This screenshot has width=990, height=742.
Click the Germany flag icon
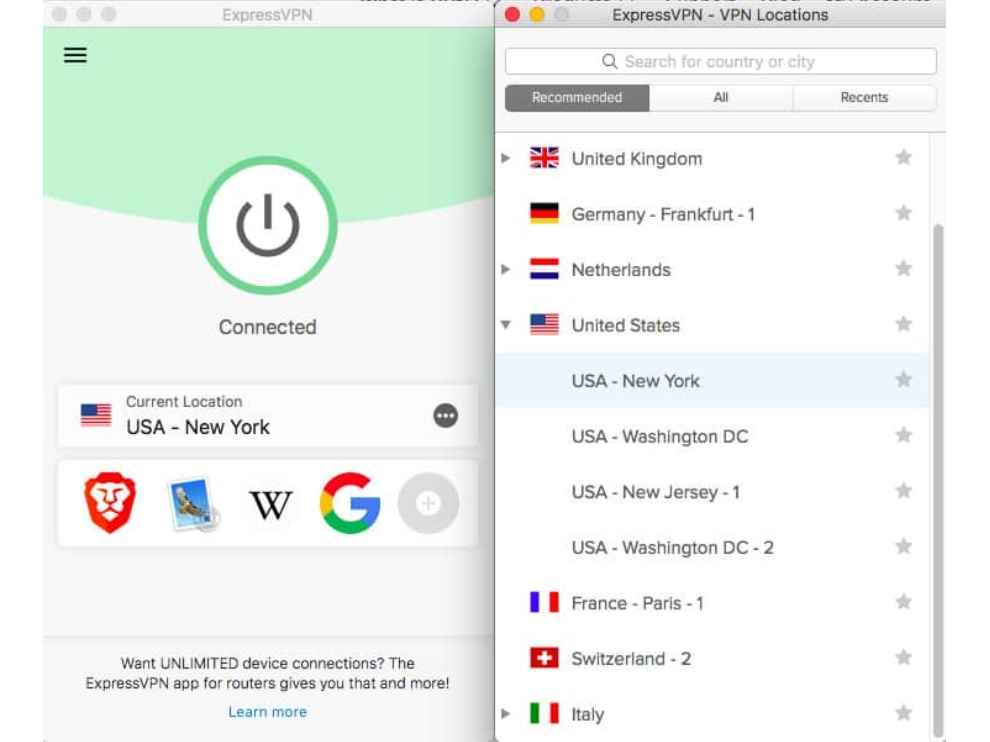click(544, 213)
